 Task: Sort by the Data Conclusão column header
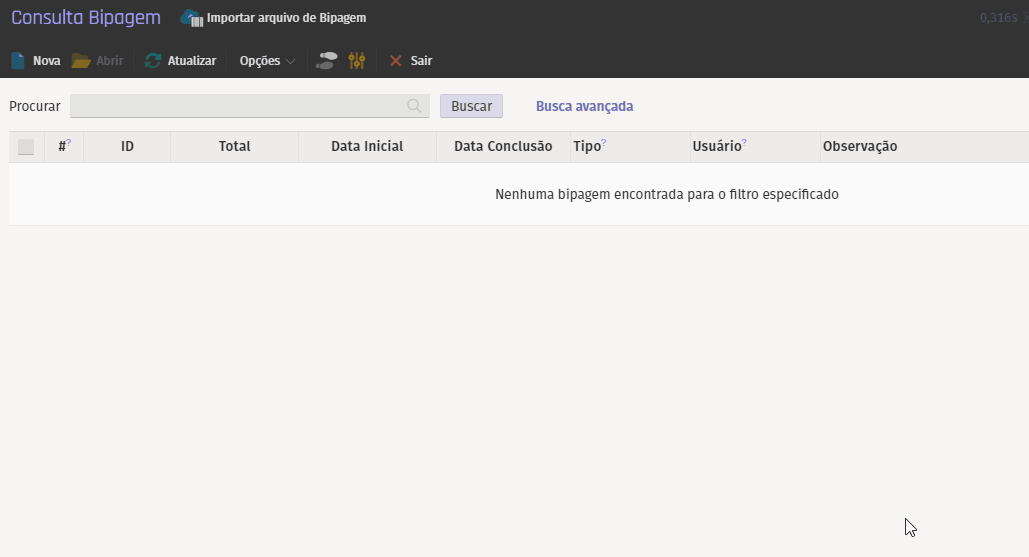tap(502, 147)
